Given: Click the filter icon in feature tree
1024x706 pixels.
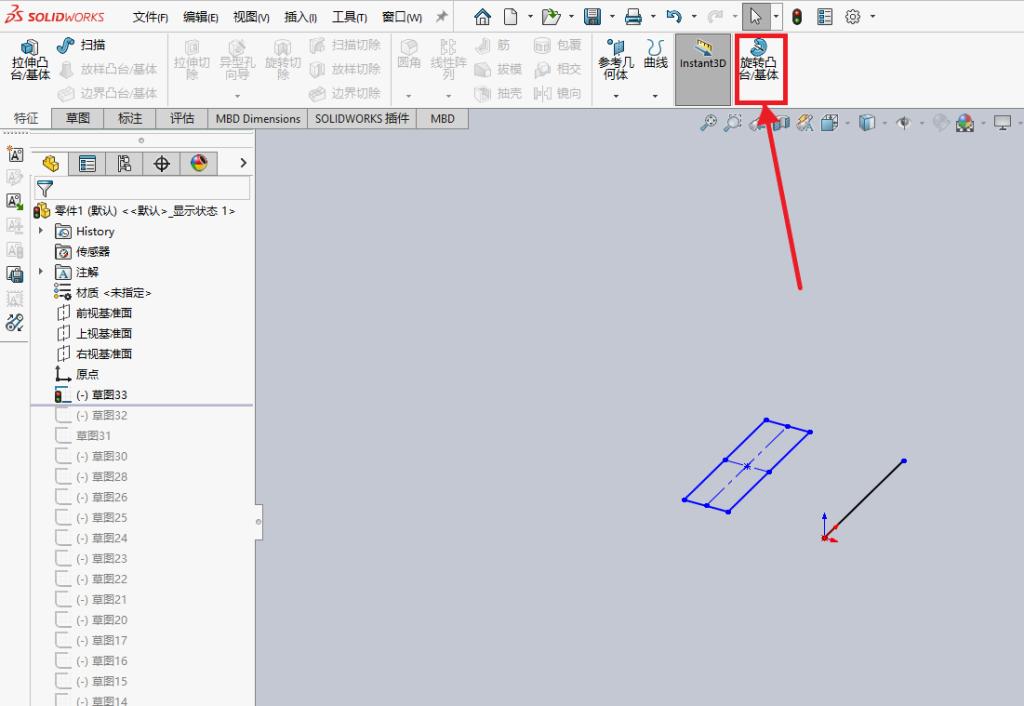Looking at the screenshot, I should [x=44, y=189].
